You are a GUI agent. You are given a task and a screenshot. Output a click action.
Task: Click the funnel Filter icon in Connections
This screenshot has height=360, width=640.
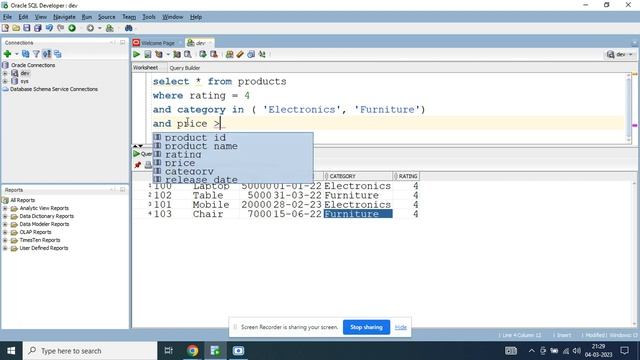36,54
